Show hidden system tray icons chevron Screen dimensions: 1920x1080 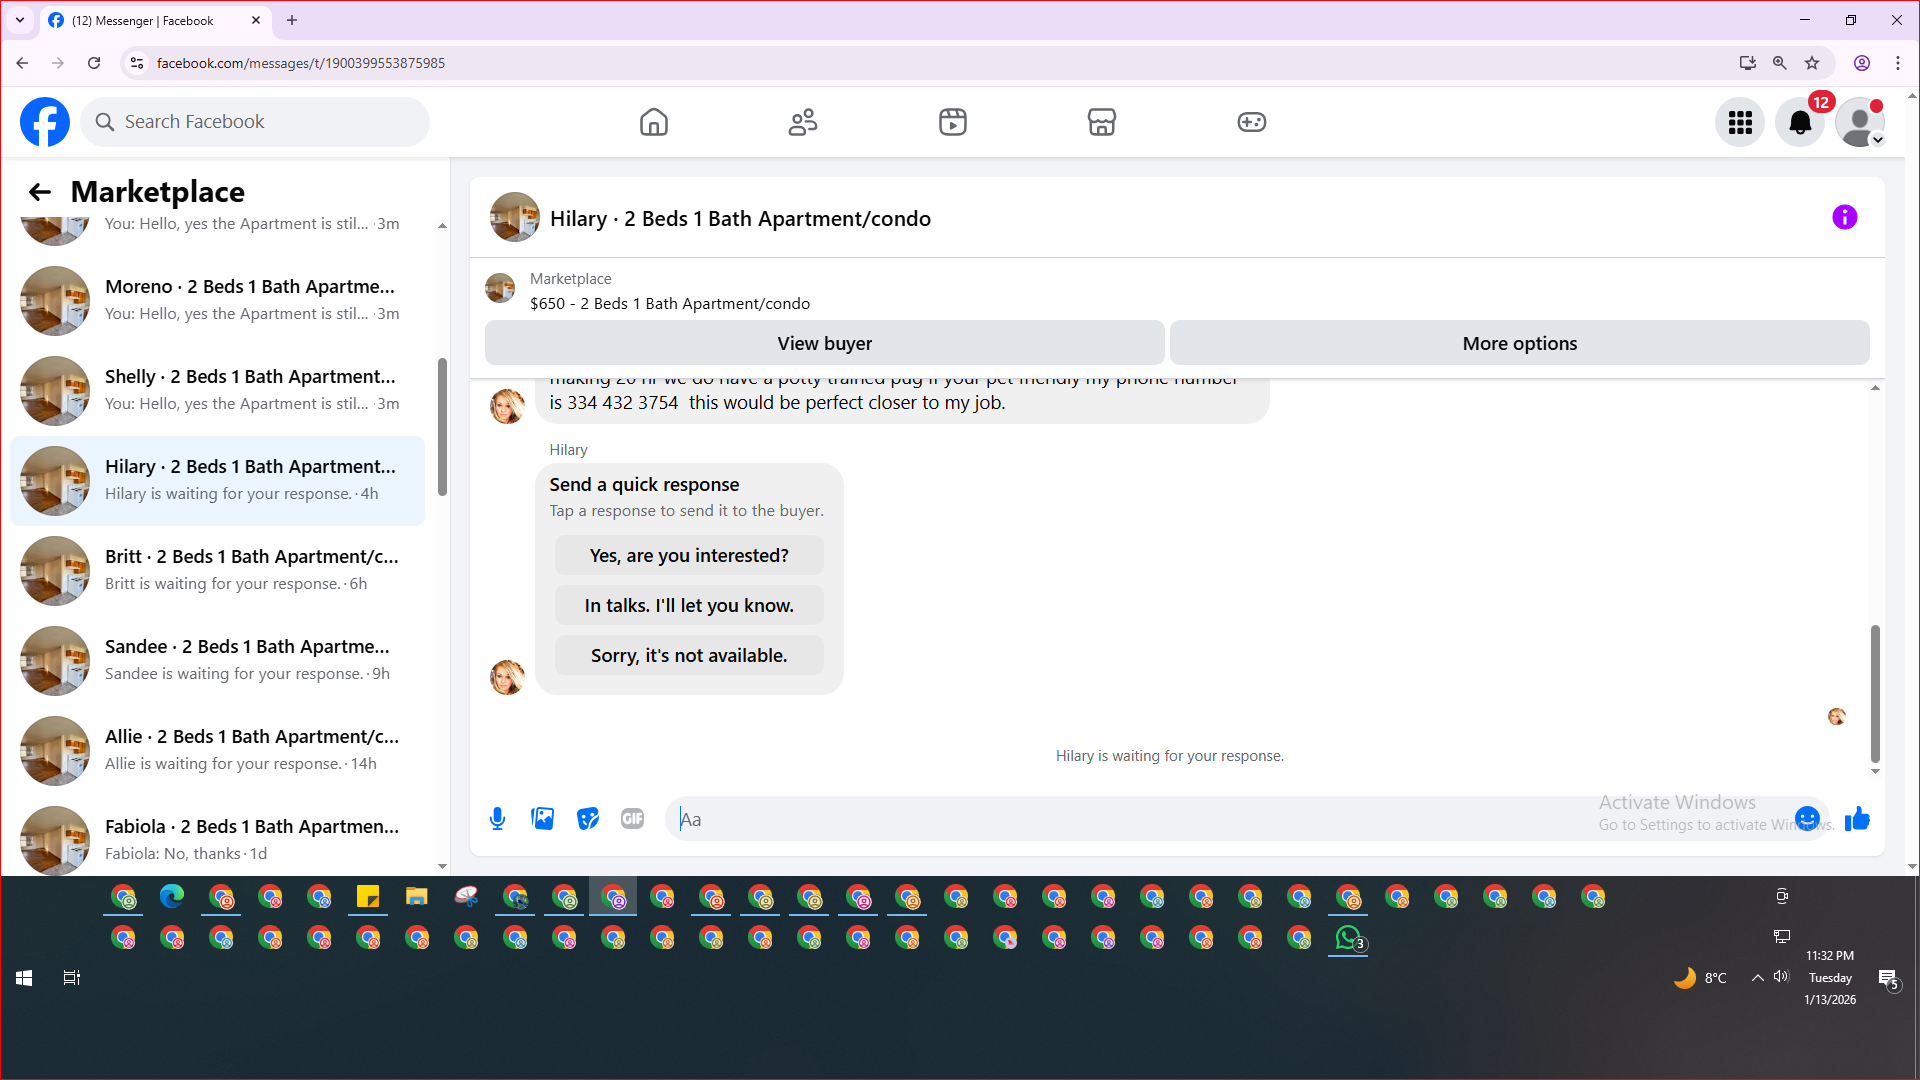click(1757, 978)
